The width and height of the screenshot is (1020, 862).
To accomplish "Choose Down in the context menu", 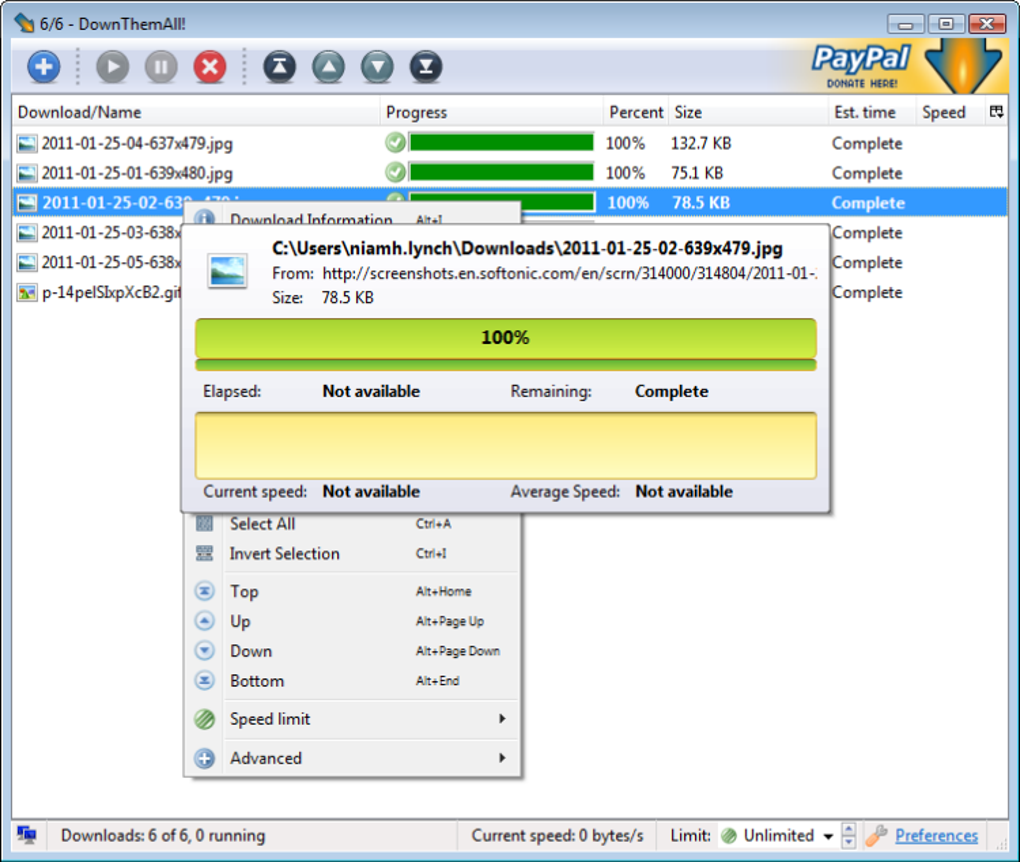I will [x=351, y=651].
